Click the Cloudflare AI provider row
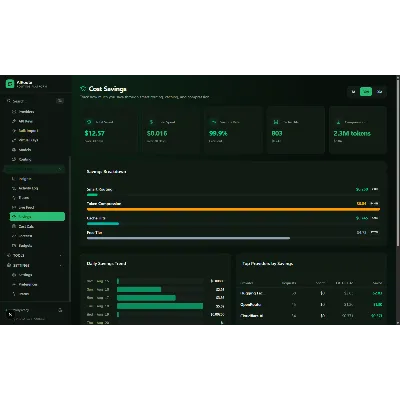This screenshot has width=400, height=400. click(x=311, y=315)
